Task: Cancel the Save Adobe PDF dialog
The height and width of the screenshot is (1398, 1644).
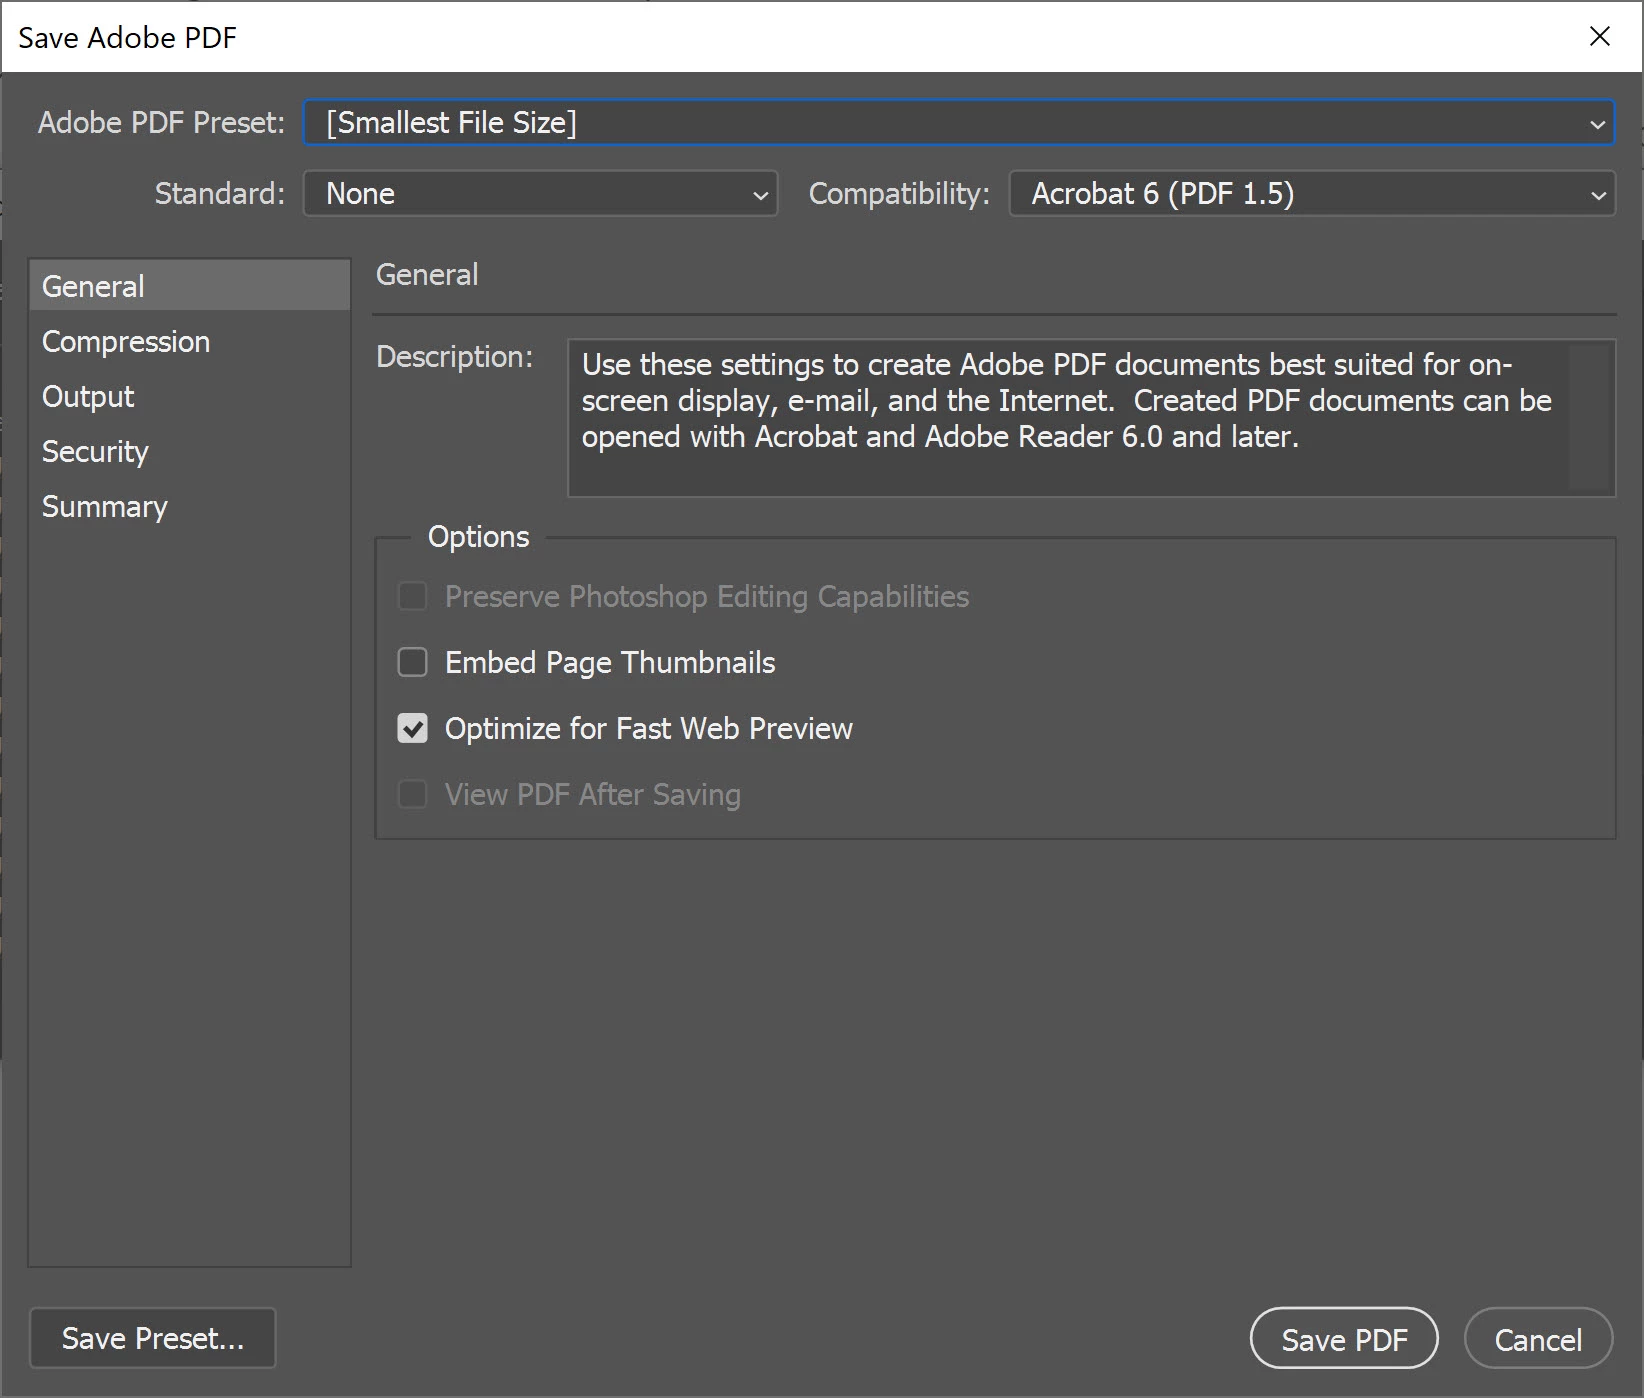Action: click(x=1538, y=1339)
